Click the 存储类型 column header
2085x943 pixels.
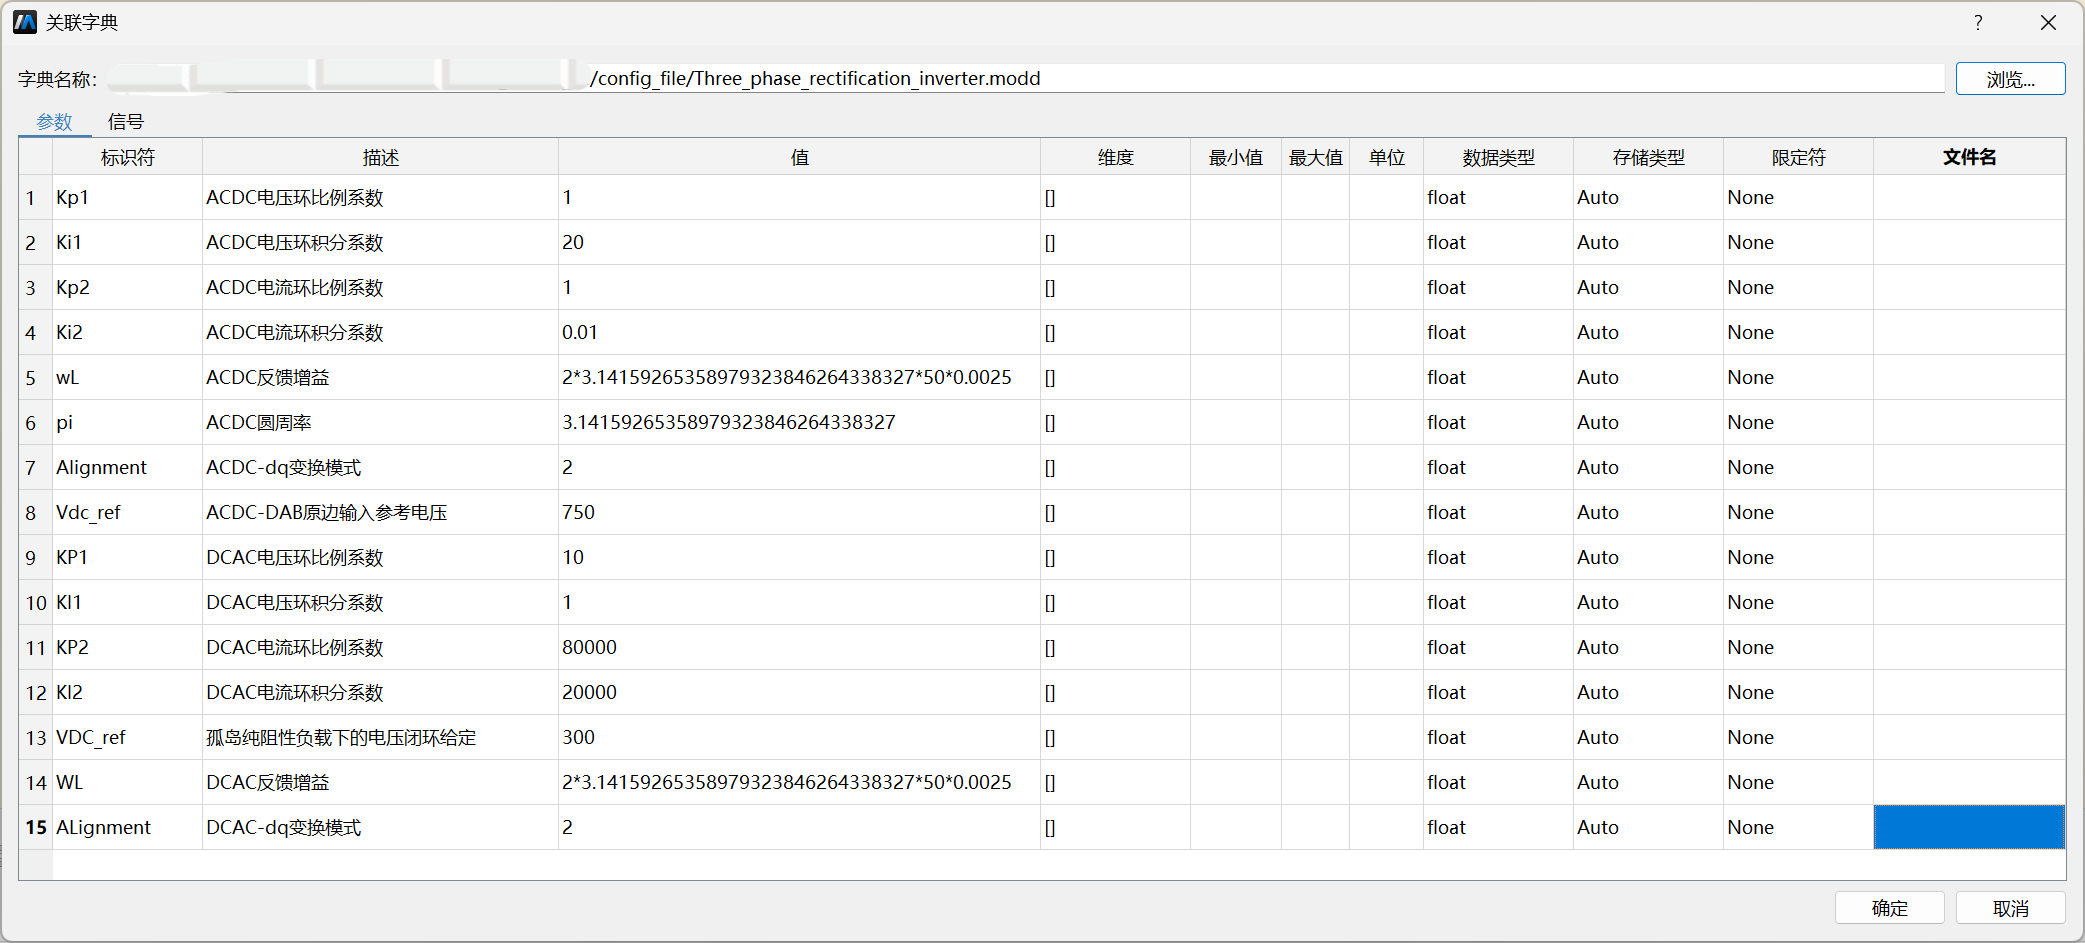[x=1649, y=157]
